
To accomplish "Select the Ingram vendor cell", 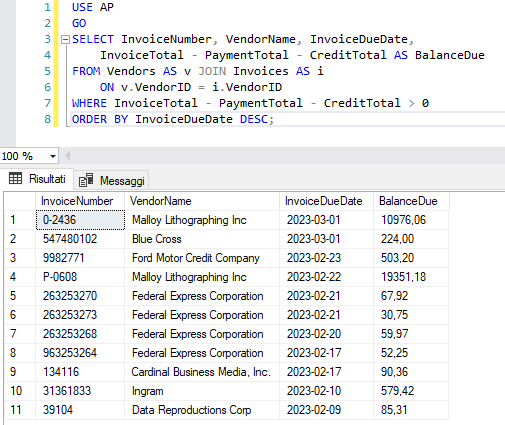I will pos(202,391).
